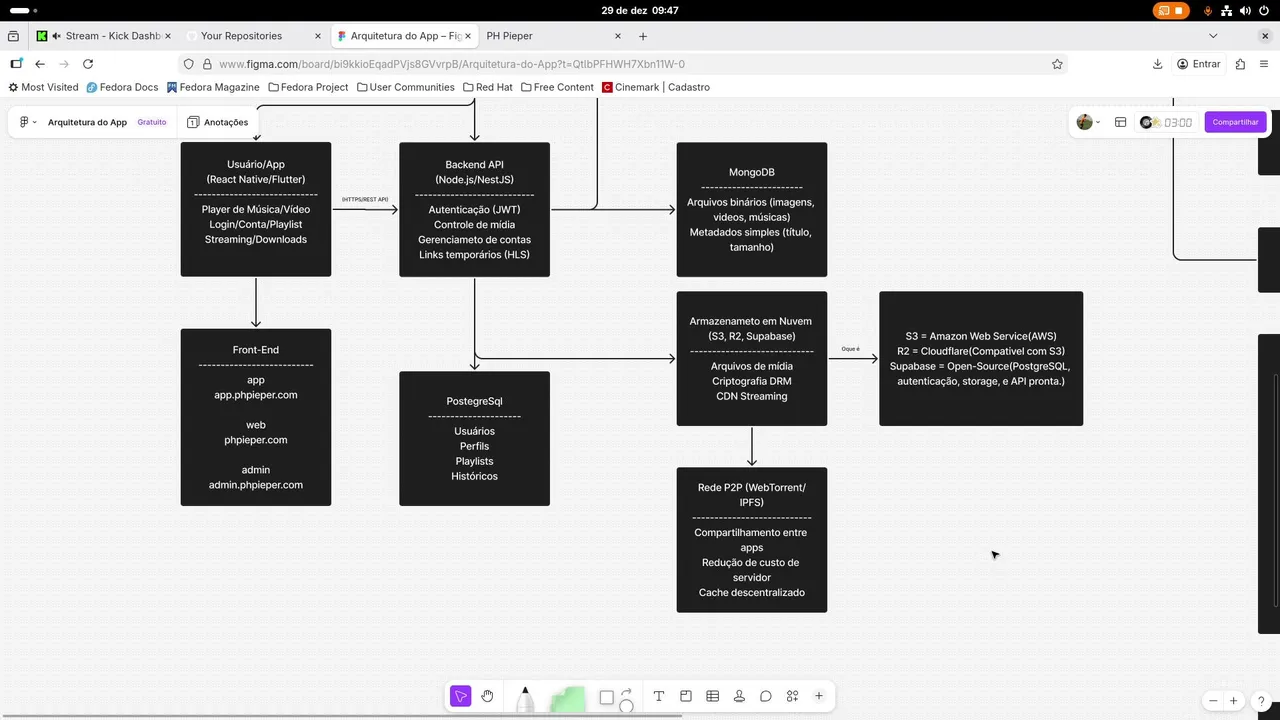Toggle the layout panel icon
This screenshot has width=1280, height=720.
1120,122
